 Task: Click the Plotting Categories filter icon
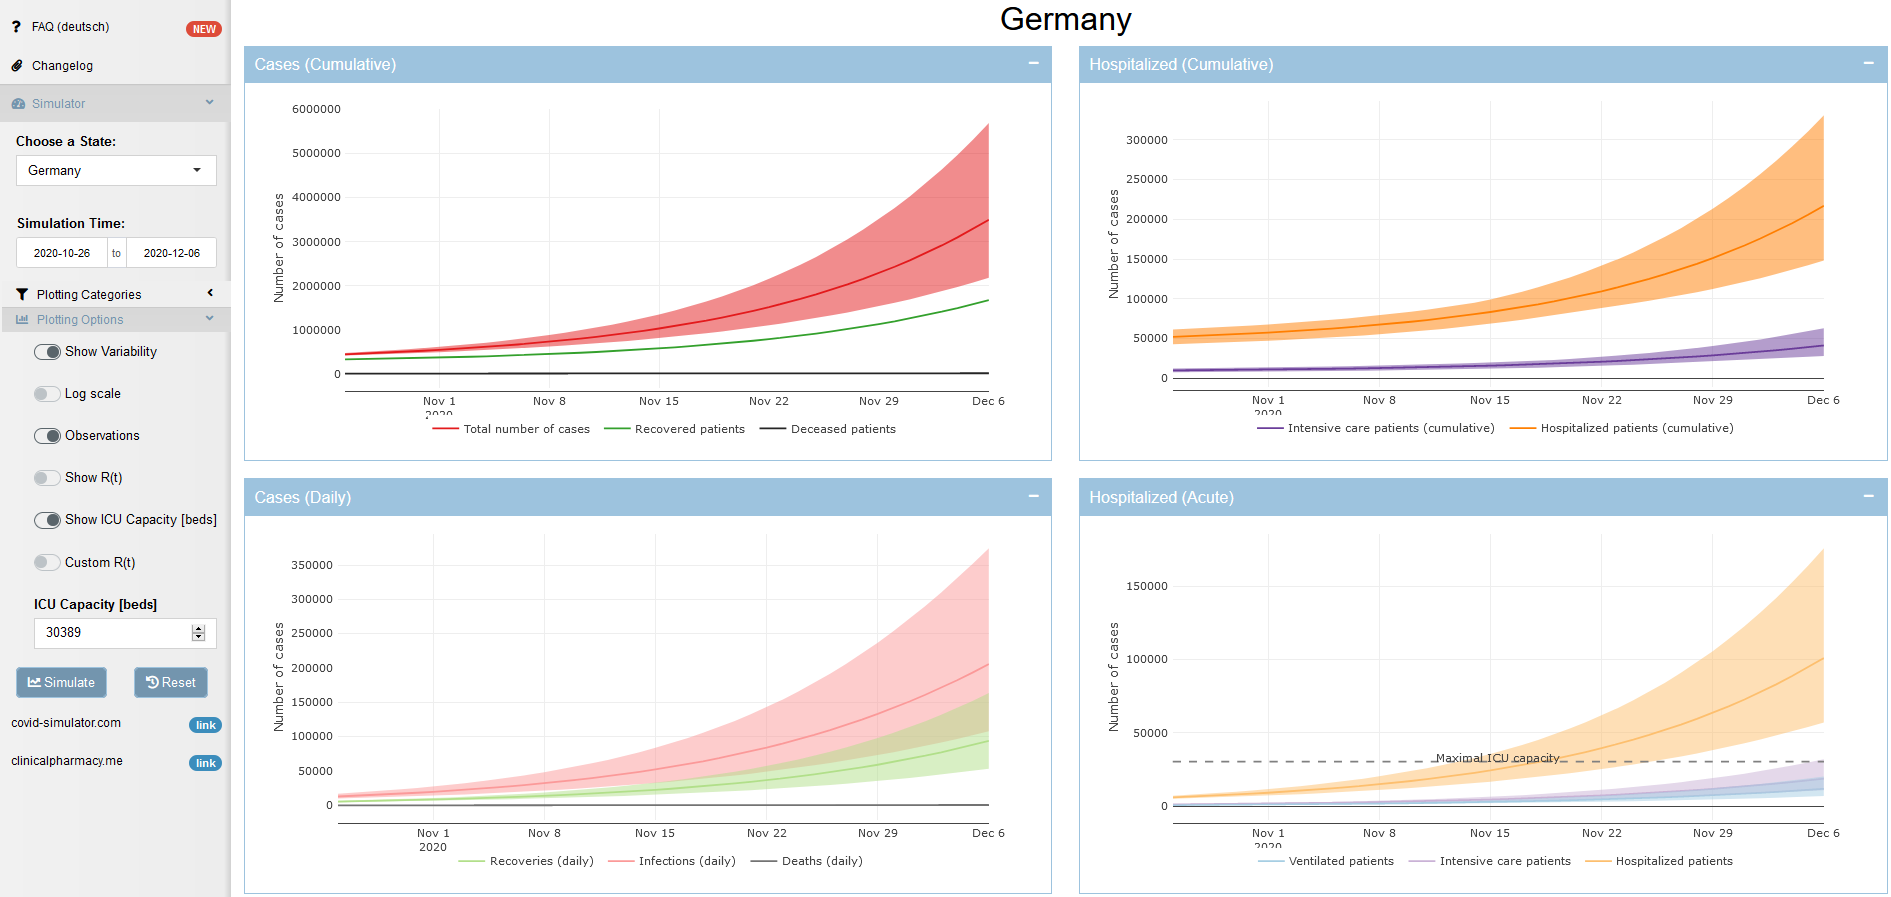[22, 295]
